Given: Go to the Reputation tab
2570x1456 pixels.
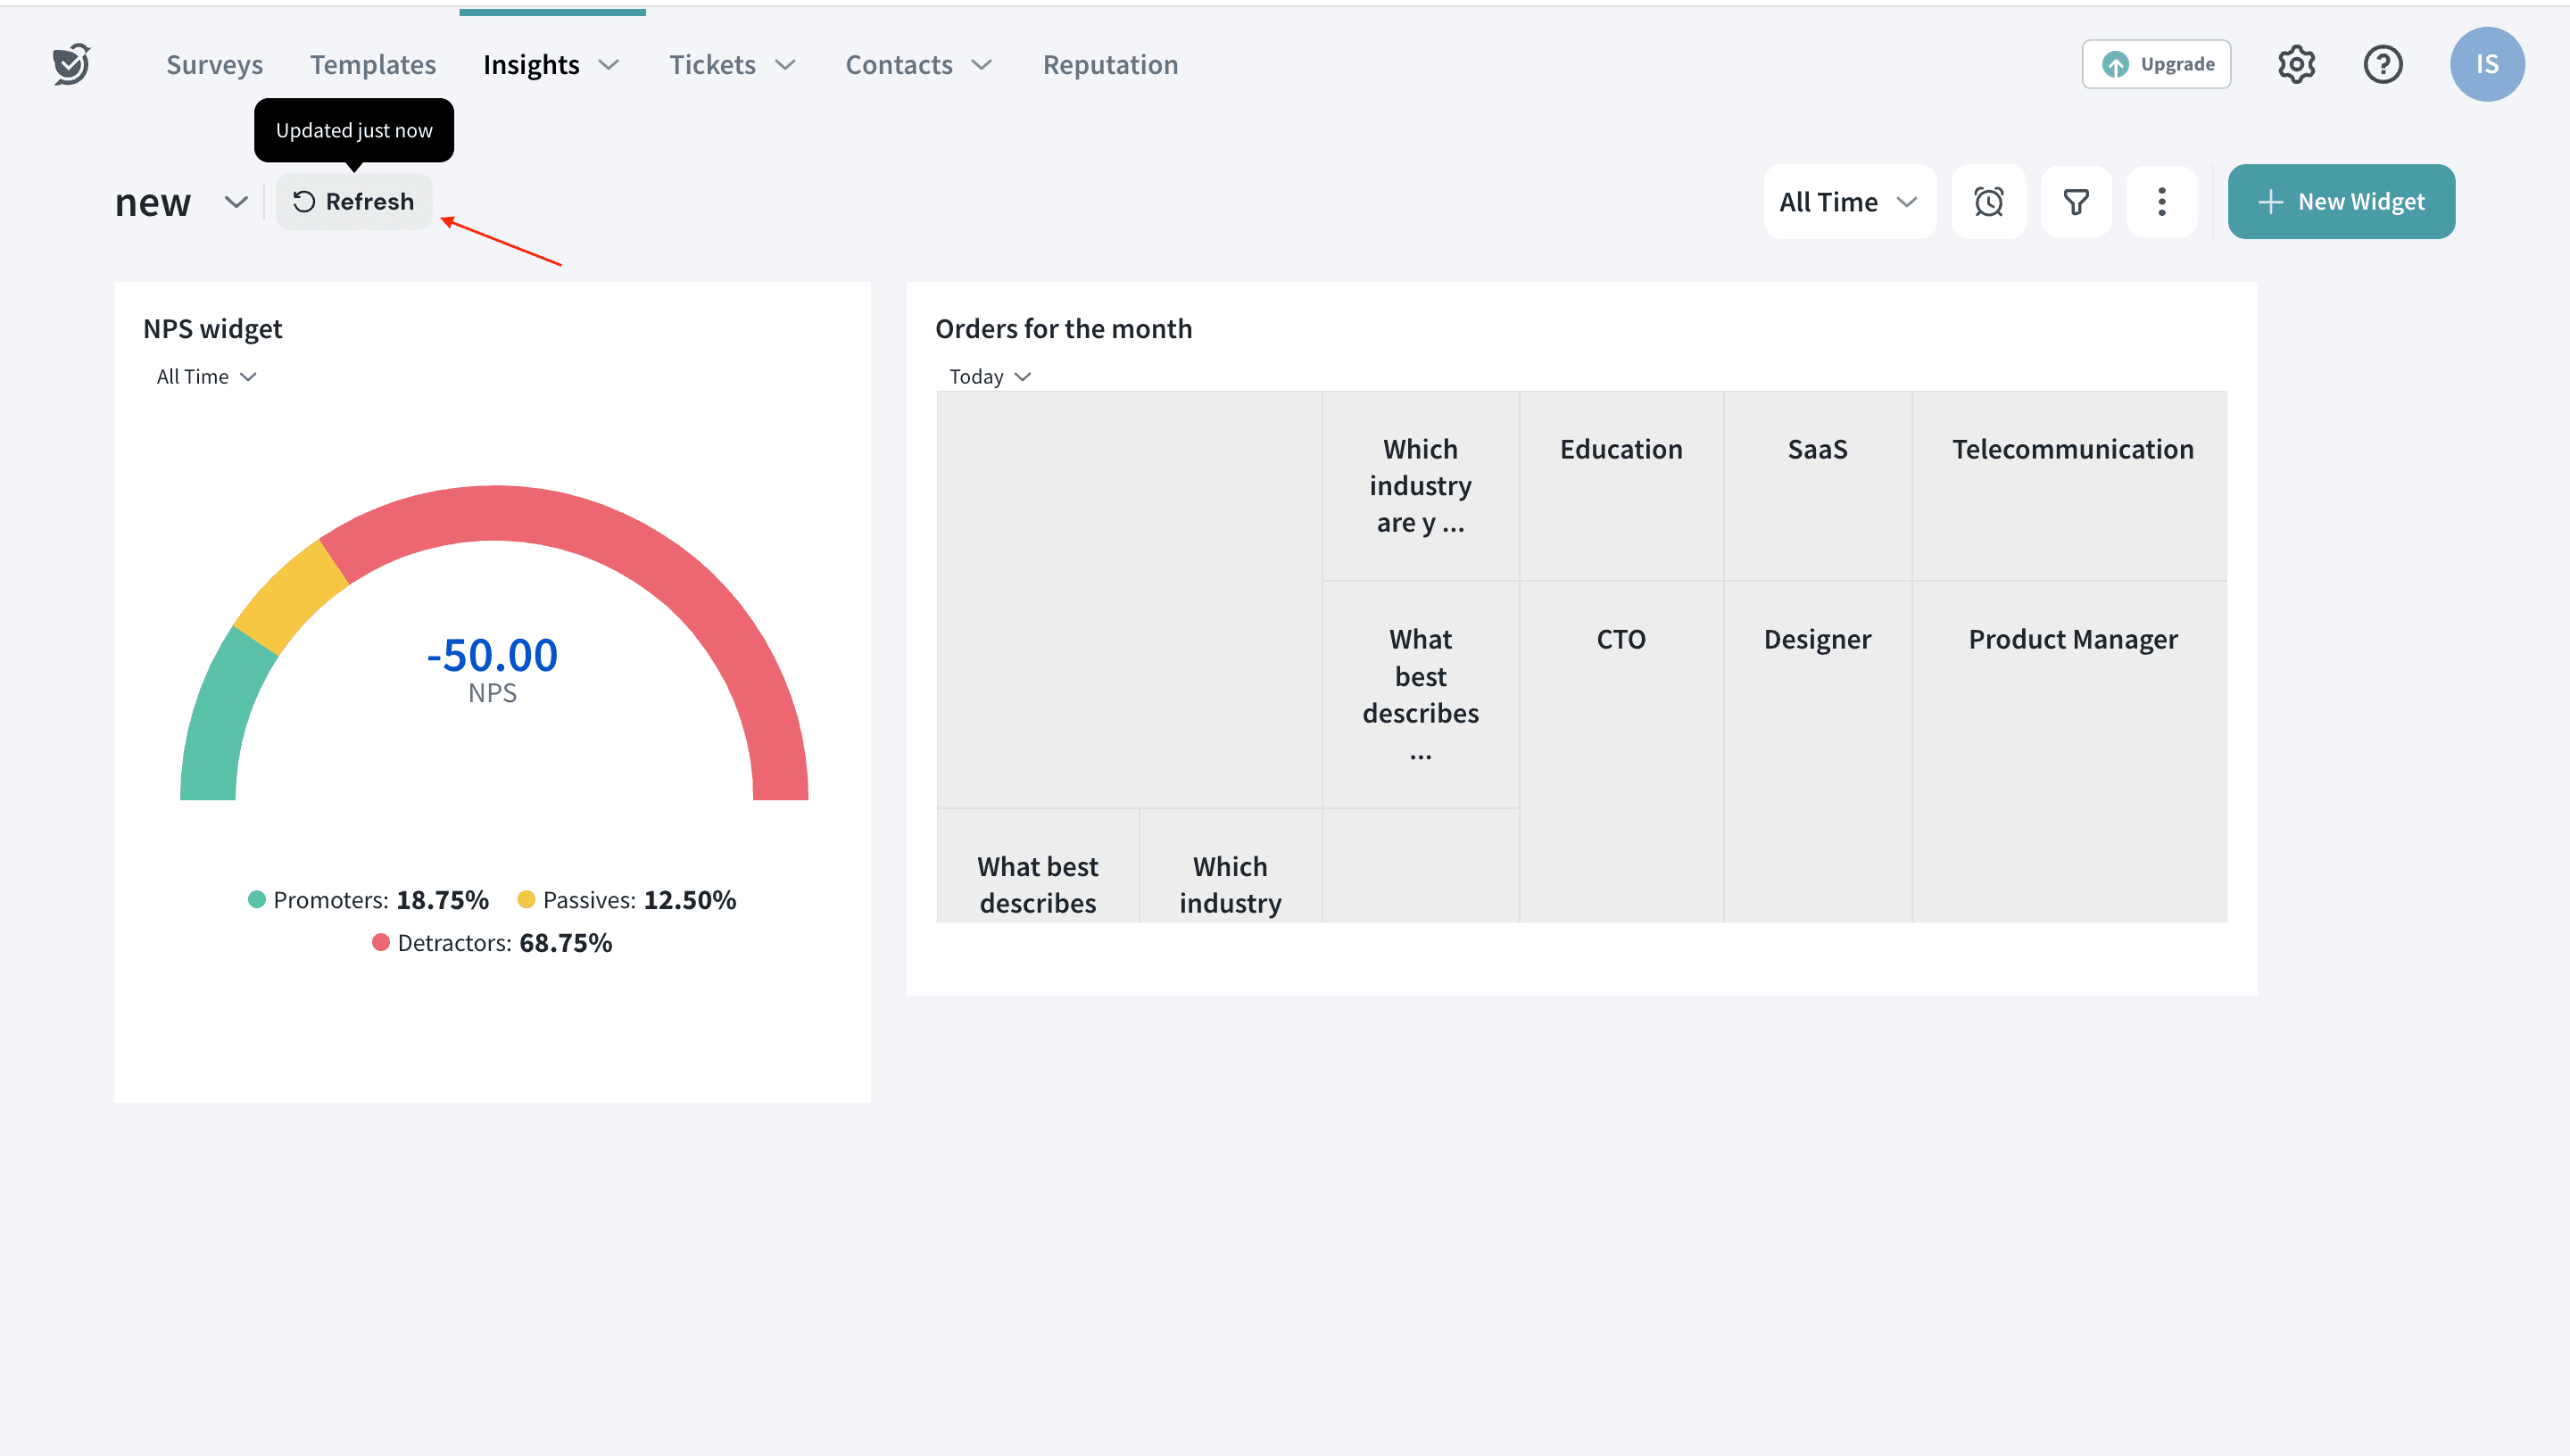Looking at the screenshot, I should click(1110, 65).
